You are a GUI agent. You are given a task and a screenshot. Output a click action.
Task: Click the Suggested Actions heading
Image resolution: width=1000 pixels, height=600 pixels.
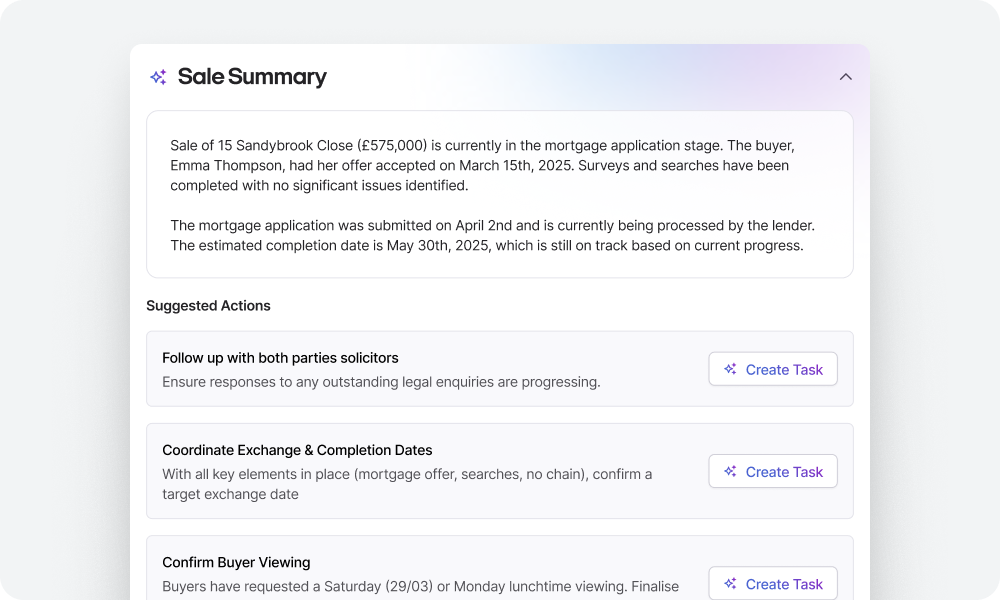pos(209,305)
